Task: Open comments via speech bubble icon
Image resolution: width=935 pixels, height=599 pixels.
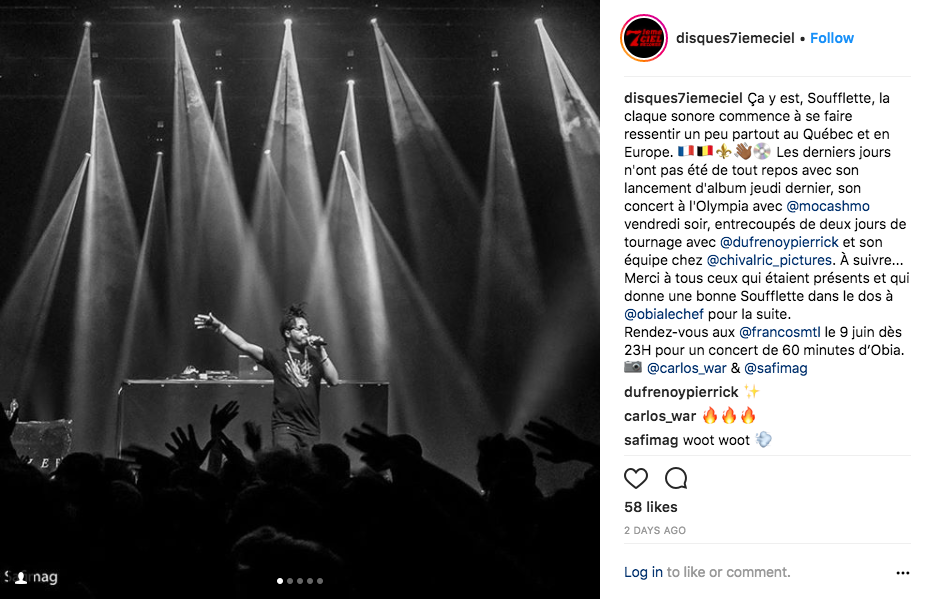Action: 676,478
